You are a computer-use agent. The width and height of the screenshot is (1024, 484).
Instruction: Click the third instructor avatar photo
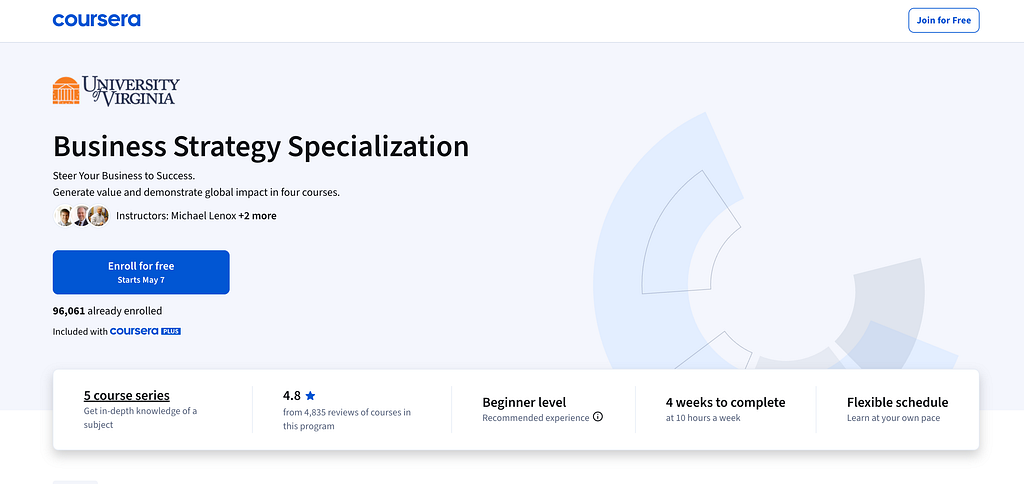click(98, 216)
